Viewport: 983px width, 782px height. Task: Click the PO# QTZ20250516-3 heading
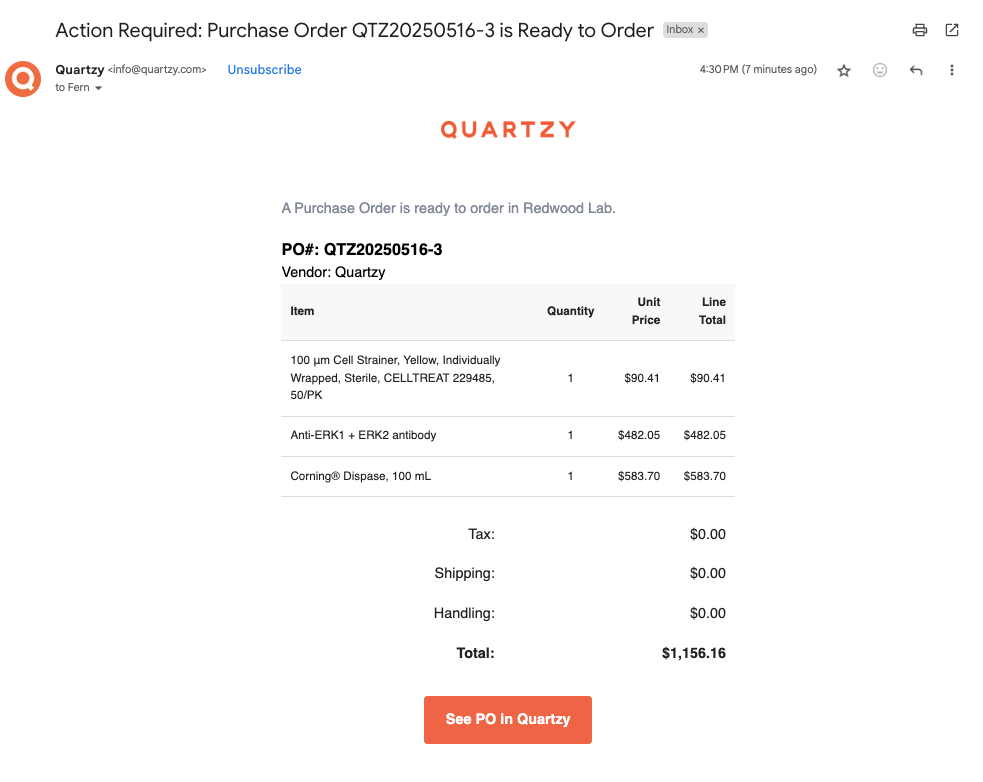tap(362, 250)
